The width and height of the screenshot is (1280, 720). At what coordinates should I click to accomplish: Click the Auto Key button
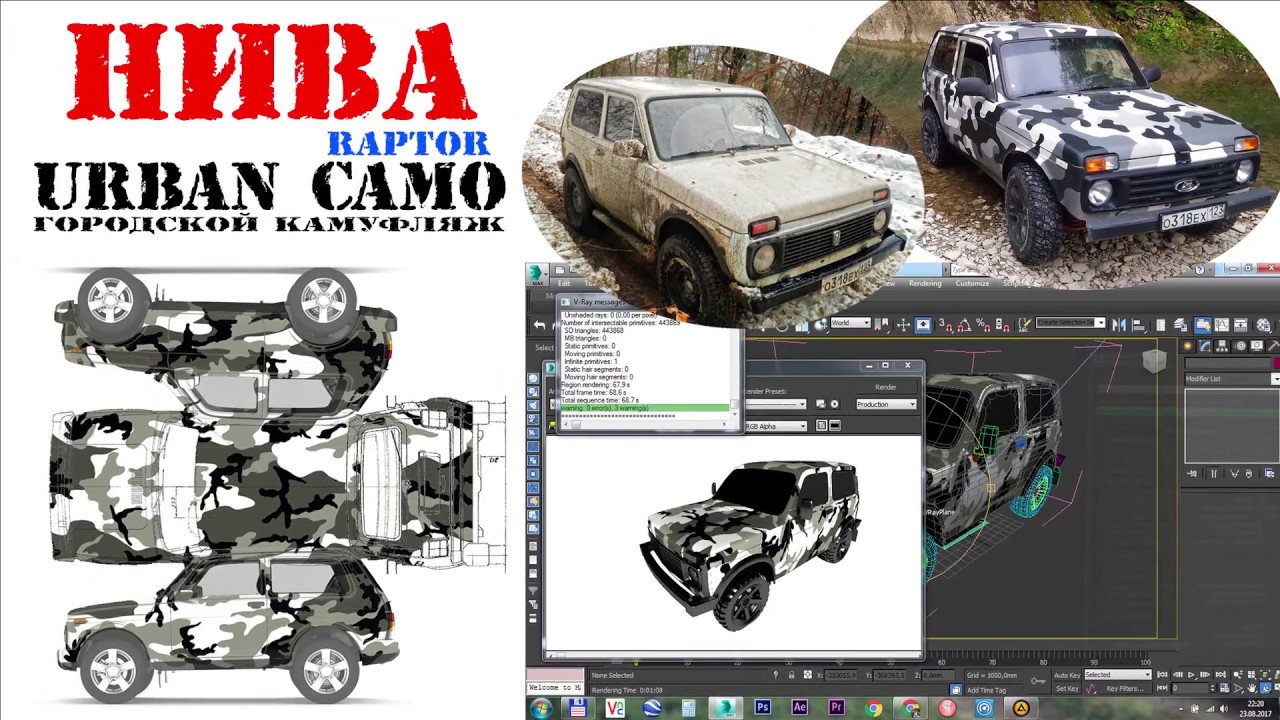click(x=1067, y=675)
